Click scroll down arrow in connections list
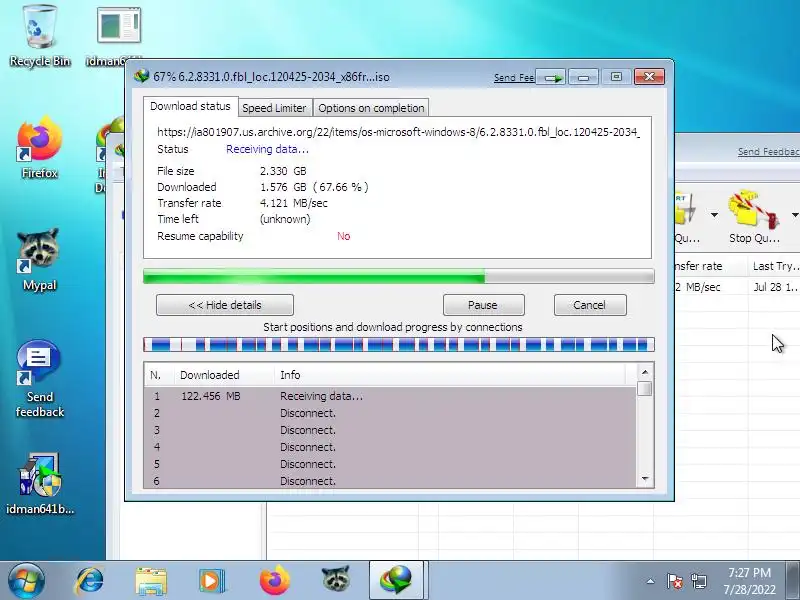Image resolution: width=800 pixels, height=600 pixels. pos(645,479)
